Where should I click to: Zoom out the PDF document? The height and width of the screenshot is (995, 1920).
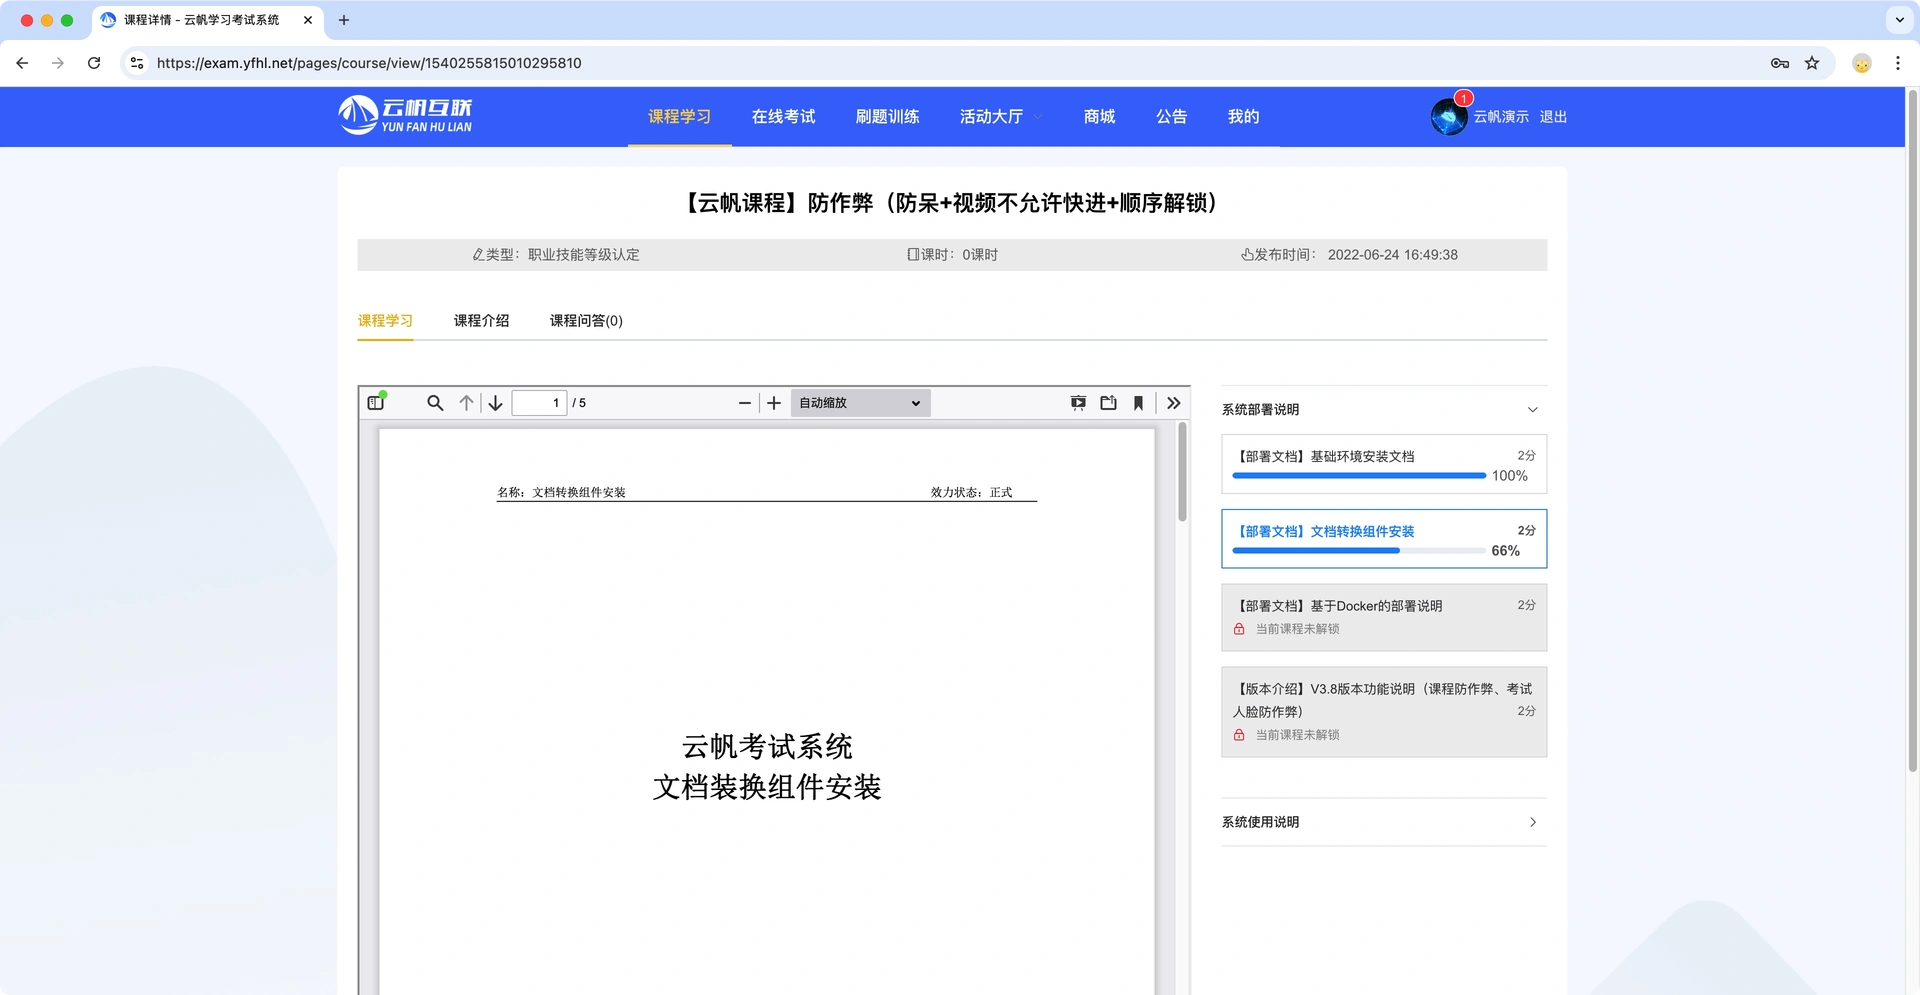coord(744,403)
